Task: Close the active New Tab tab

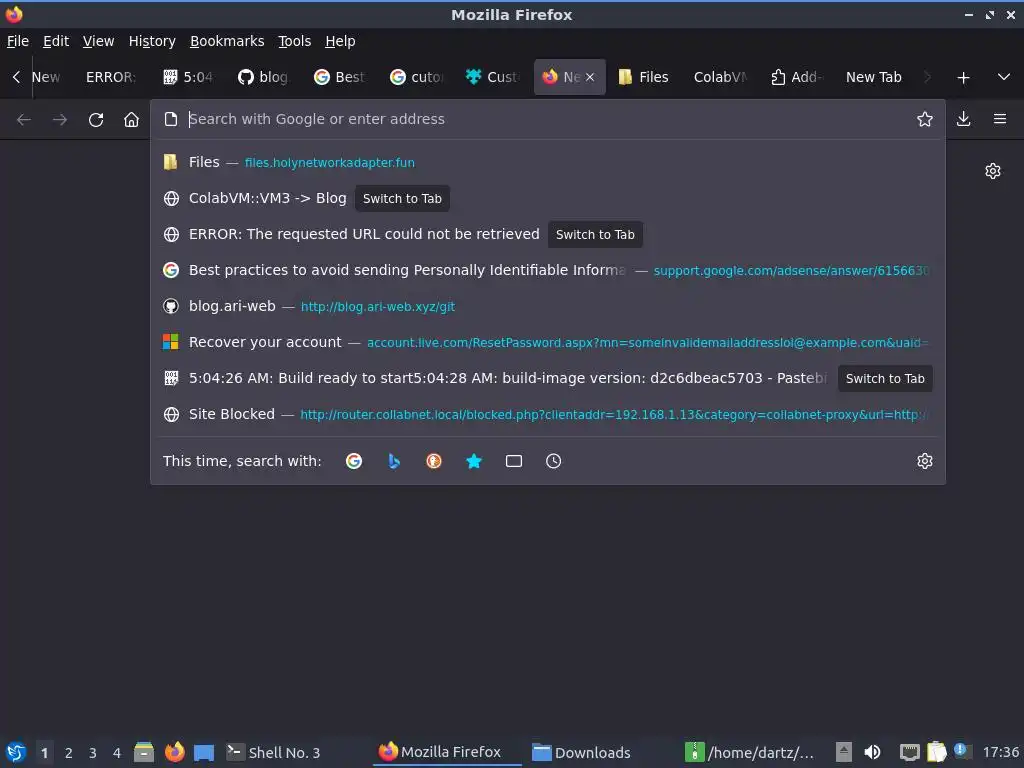Action: tap(590, 77)
